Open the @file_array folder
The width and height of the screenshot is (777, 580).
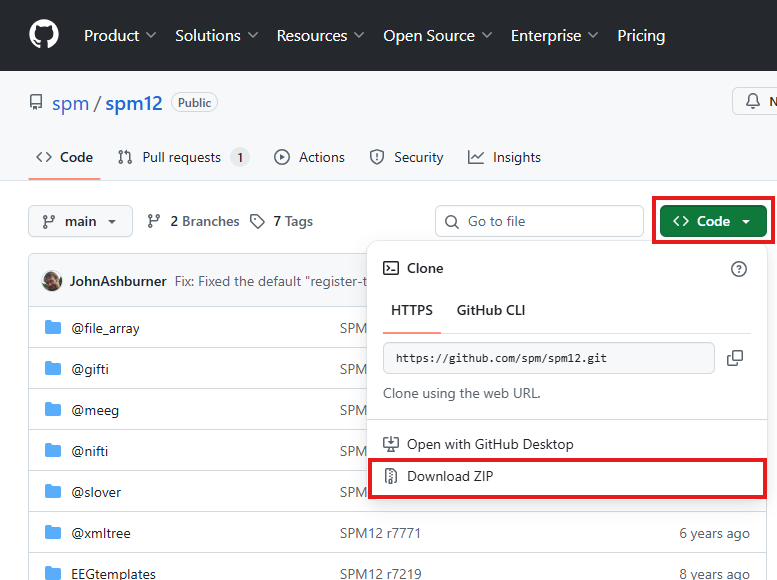pyautogui.click(x=105, y=328)
